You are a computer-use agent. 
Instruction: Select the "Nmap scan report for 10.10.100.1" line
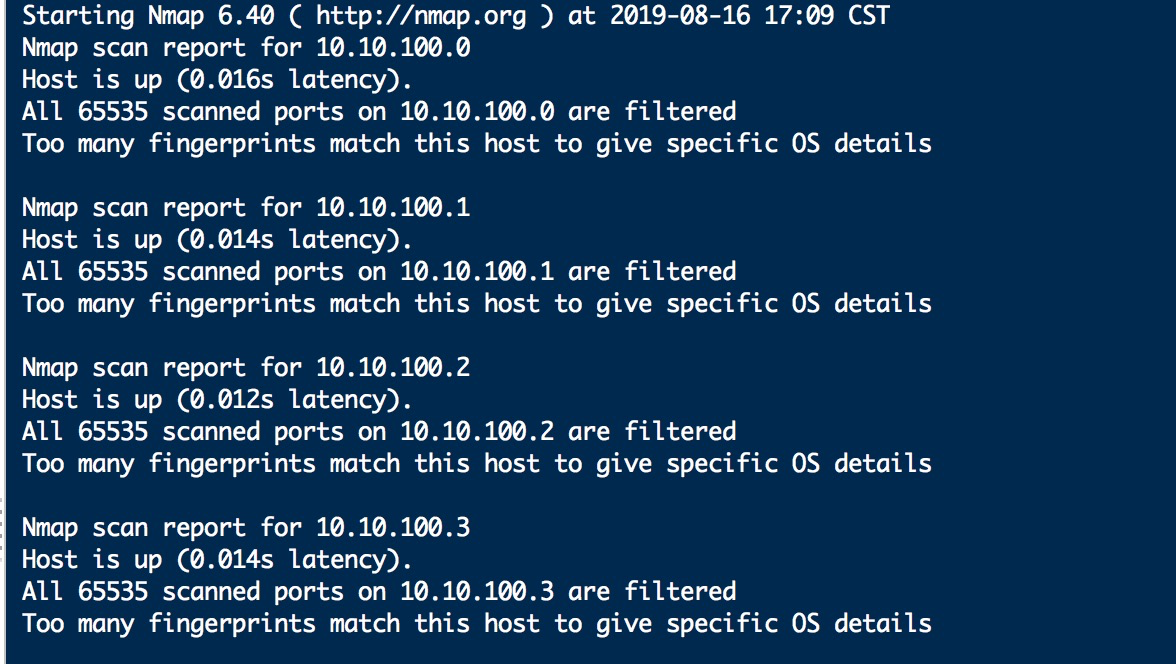(x=246, y=208)
